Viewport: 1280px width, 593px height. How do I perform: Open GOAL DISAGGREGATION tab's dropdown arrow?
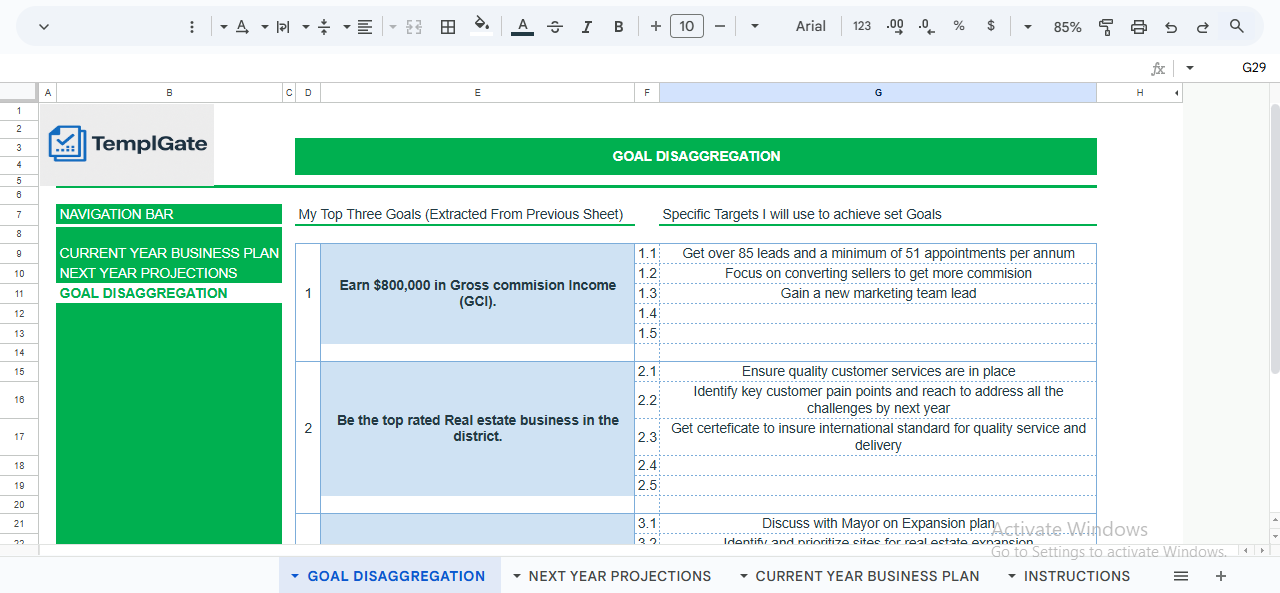click(295, 576)
